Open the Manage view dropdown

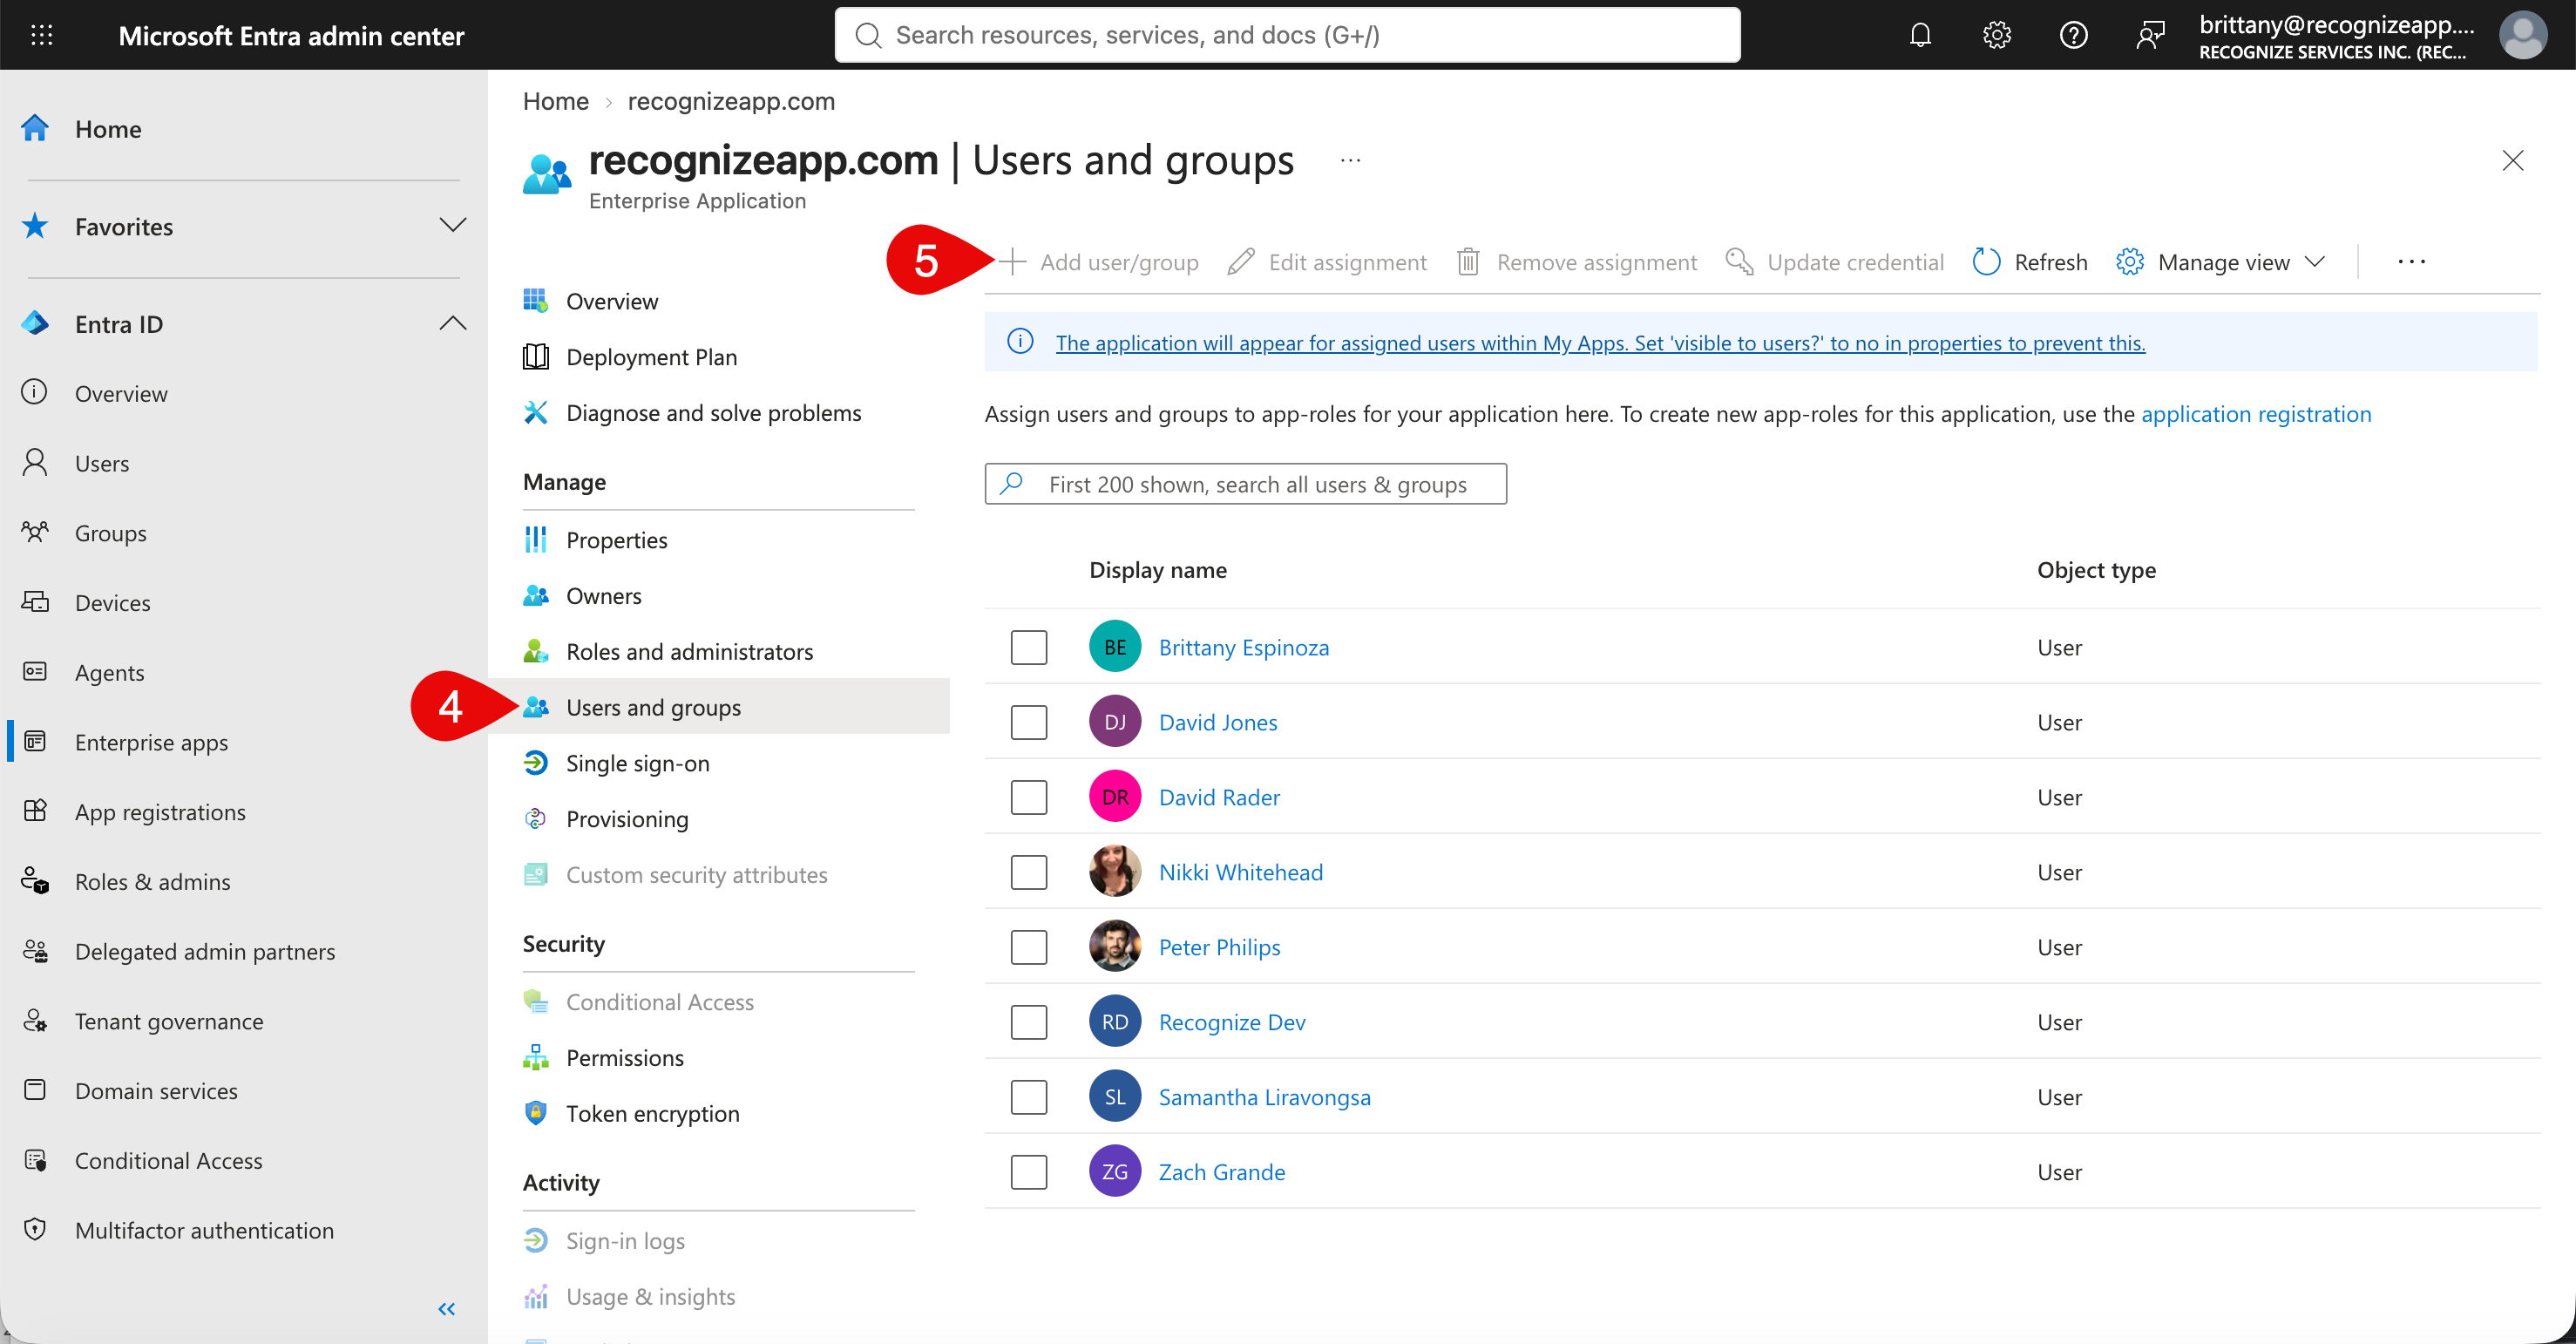pos(2221,262)
